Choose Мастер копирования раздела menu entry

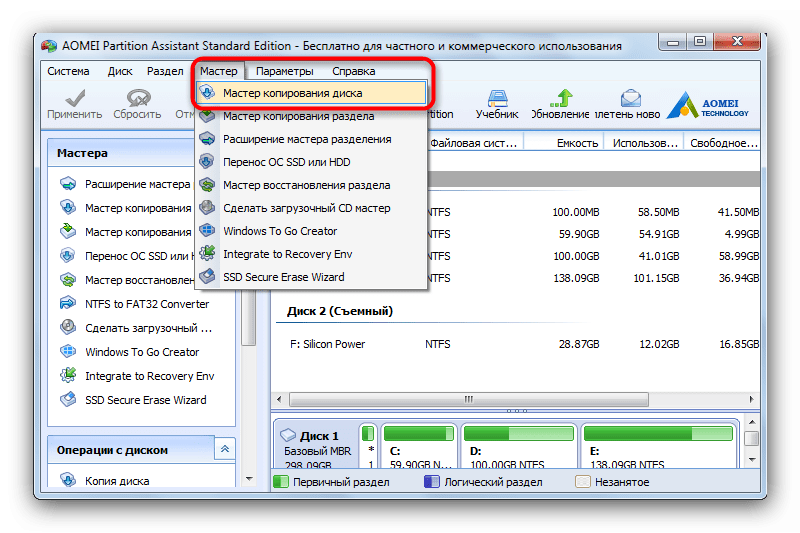[x=311, y=116]
